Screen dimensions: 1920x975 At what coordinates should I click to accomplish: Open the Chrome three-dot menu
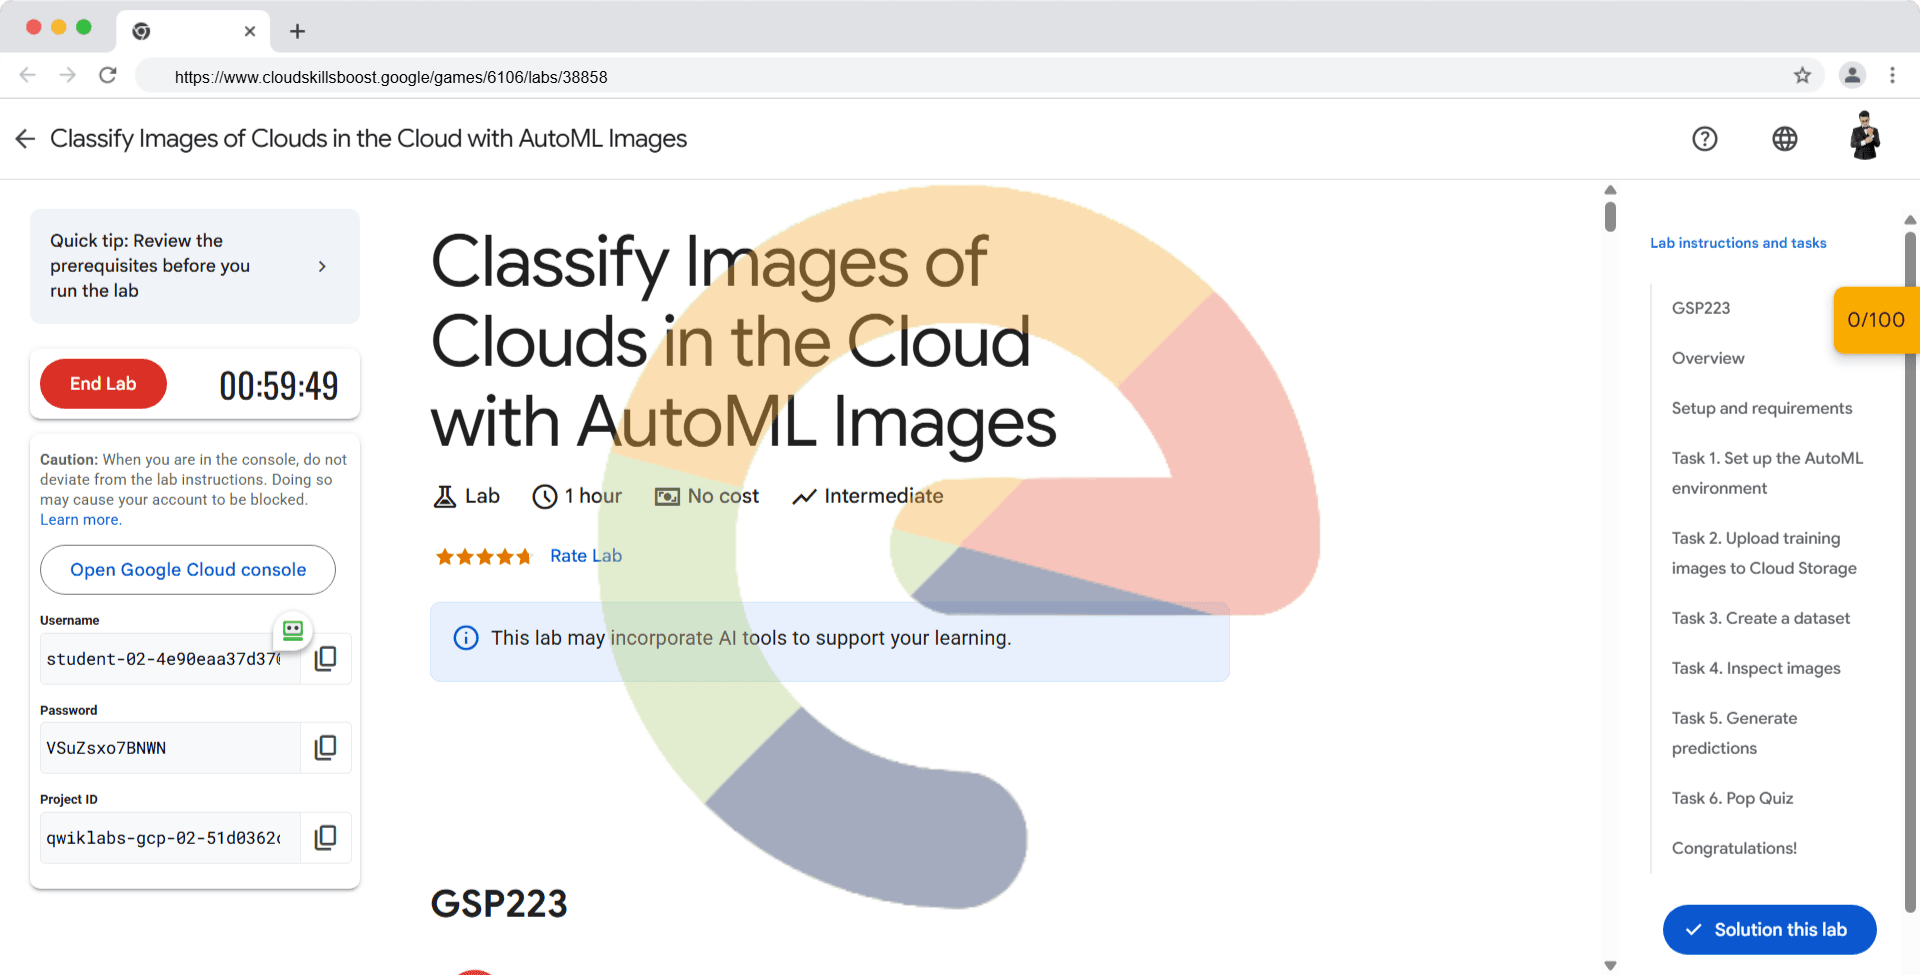click(1892, 76)
